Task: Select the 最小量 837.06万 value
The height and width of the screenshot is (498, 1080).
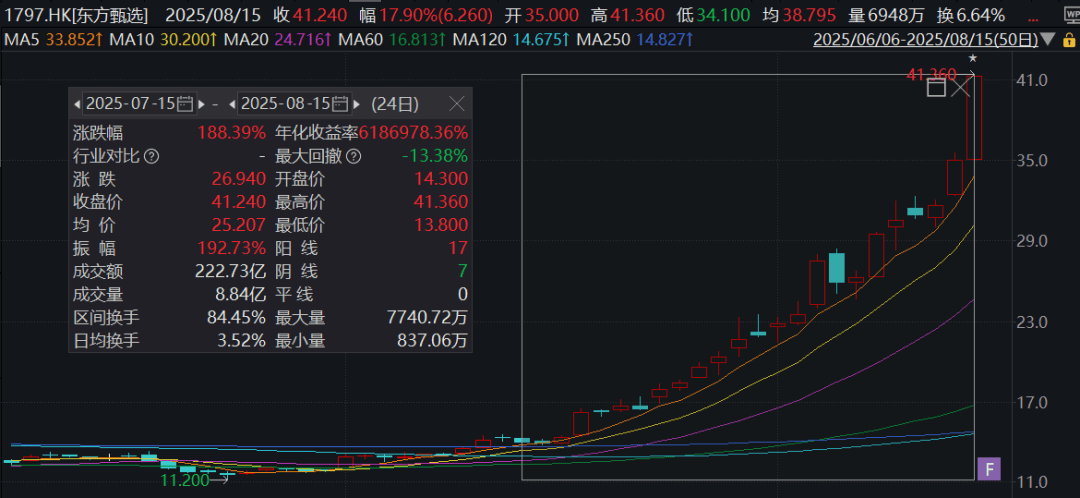Action: [x=432, y=340]
